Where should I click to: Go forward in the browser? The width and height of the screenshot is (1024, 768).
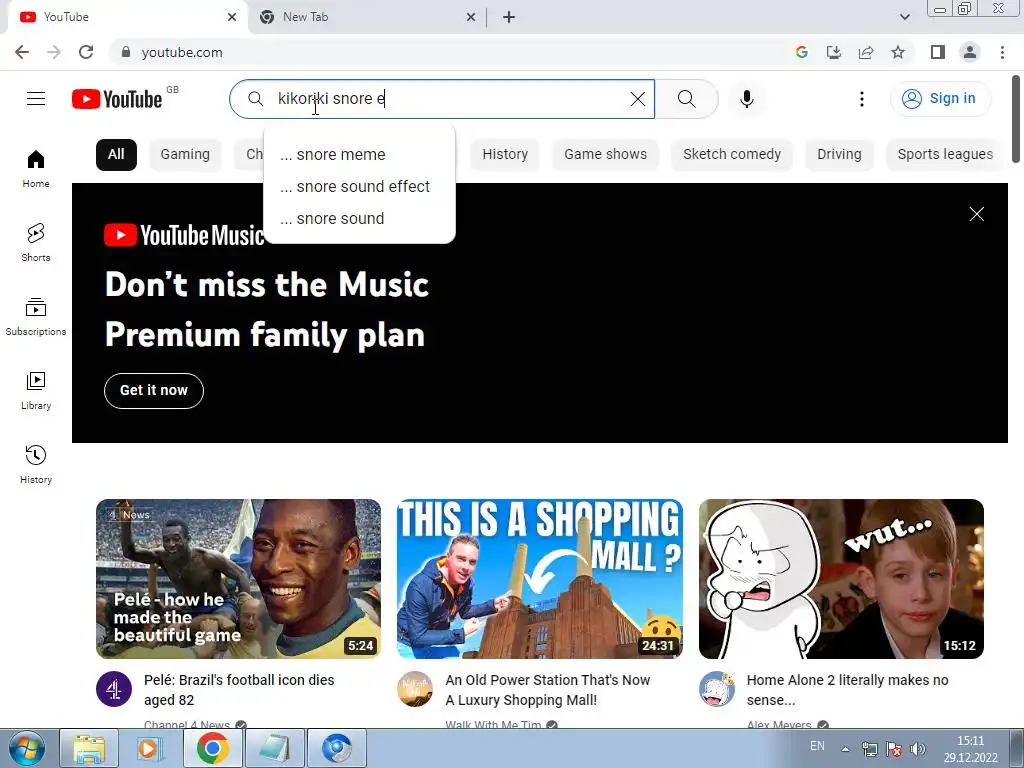point(54,52)
